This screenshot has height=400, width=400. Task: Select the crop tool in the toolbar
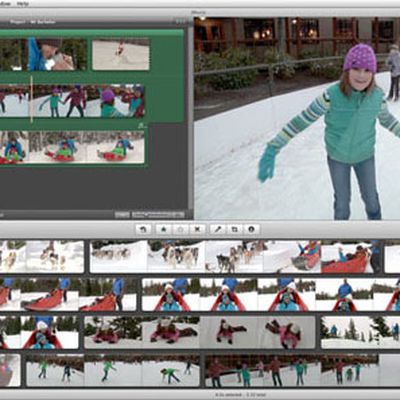(235, 229)
